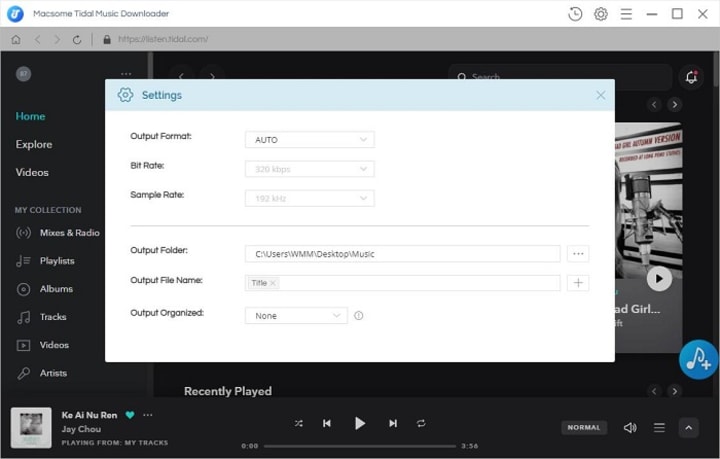
Task: Navigate forward in browser toolbar
Action: click(57, 39)
